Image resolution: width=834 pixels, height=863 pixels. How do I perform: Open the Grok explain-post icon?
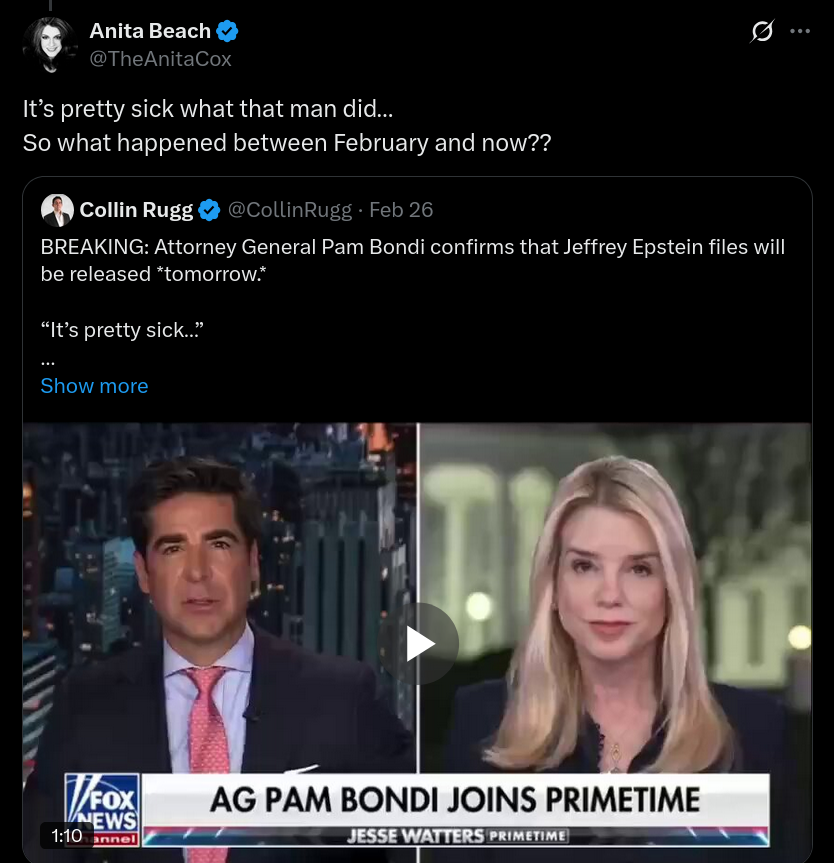point(762,31)
